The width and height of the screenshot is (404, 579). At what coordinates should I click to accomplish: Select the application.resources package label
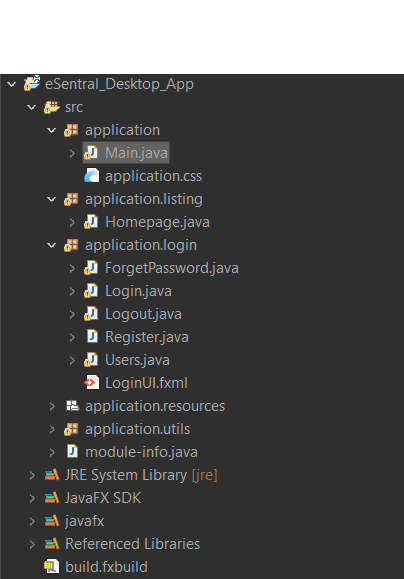point(155,406)
